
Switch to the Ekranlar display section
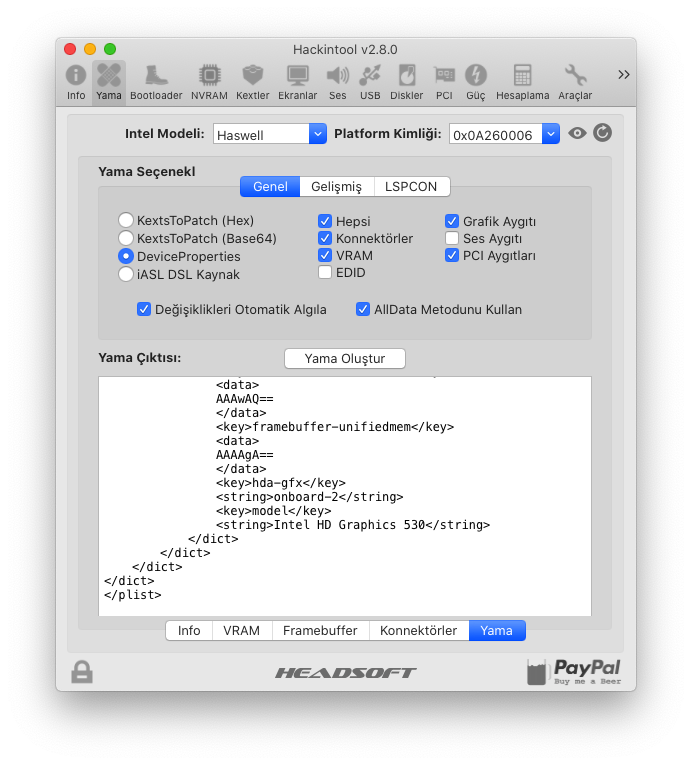pyautogui.click(x=297, y=82)
